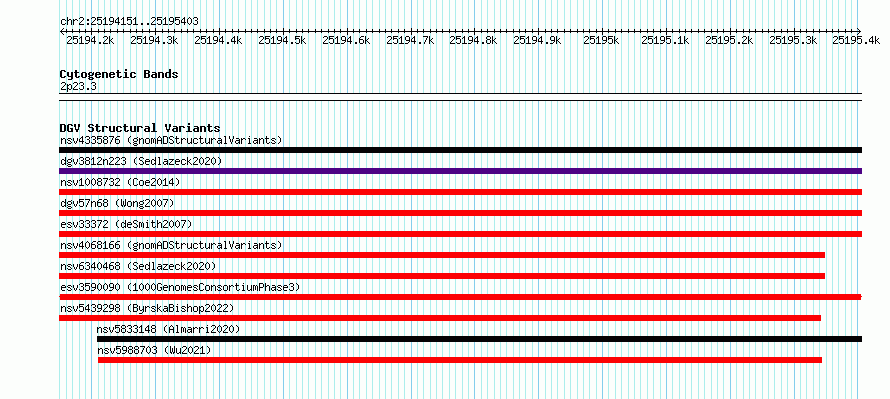Image resolution: width=890 pixels, height=399 pixels.
Task: Click the 25194.5k ruler label
Action: click(283, 40)
